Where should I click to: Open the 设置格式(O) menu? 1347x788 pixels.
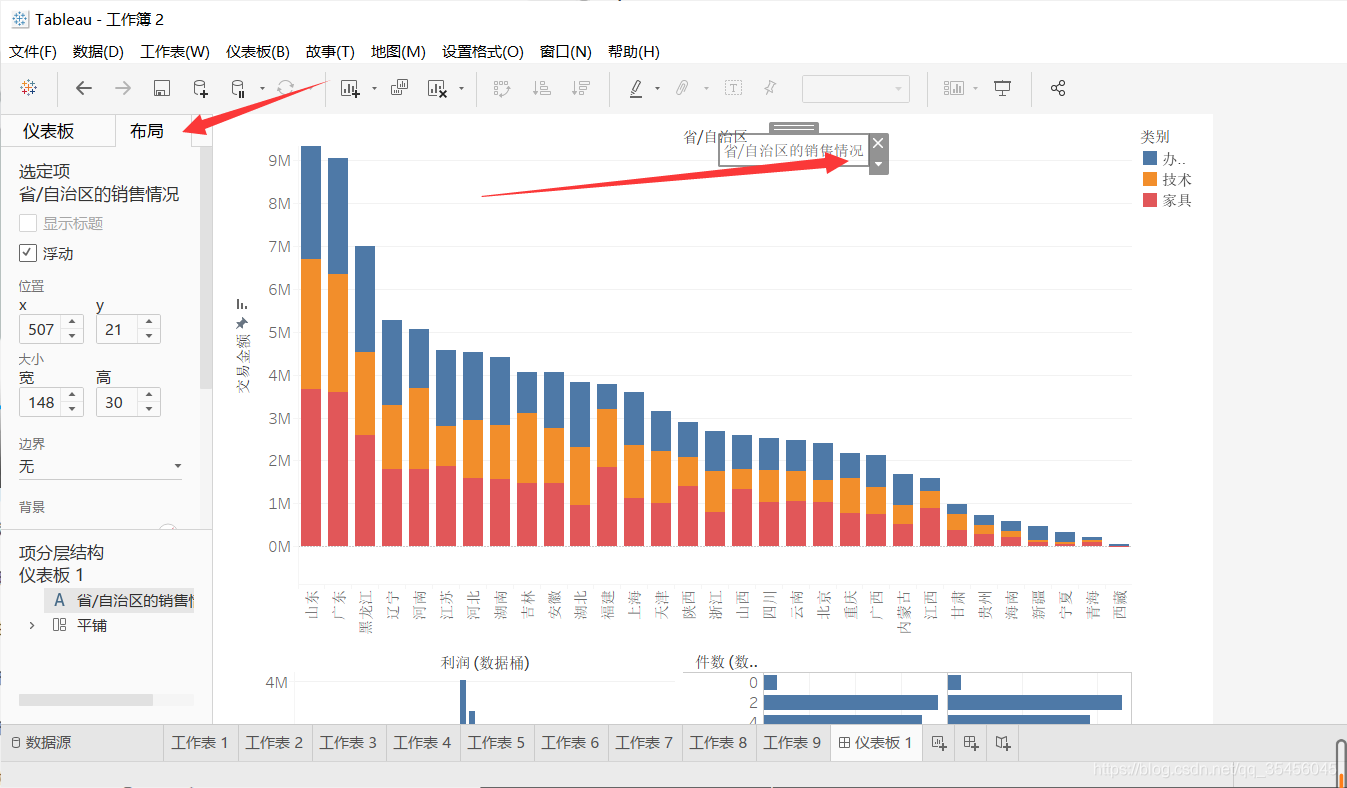[483, 52]
